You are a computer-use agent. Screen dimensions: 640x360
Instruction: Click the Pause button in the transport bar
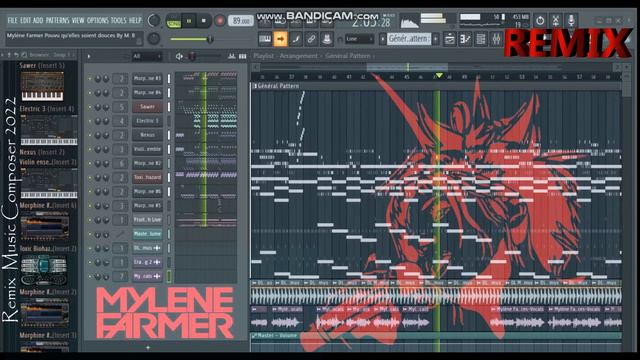coord(189,21)
